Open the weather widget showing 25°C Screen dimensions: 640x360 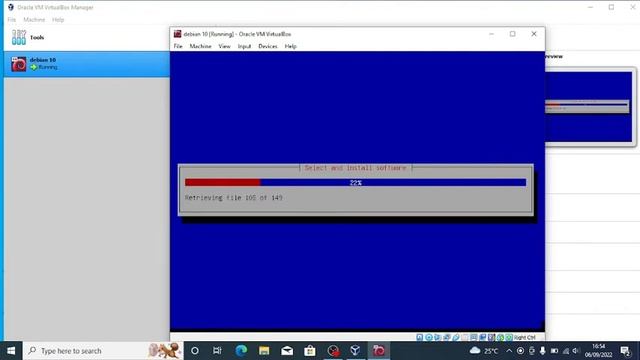tap(484, 351)
